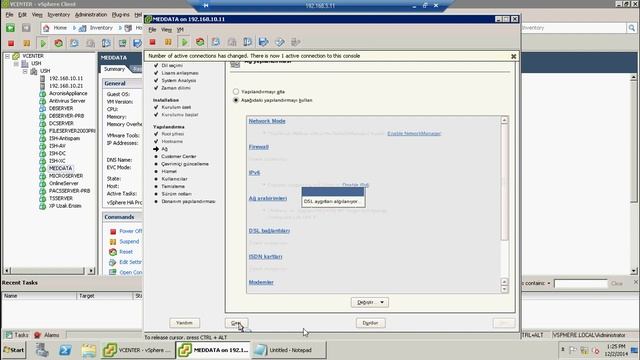
Task: Open View menu in MEDDATA console window
Action: [166, 30]
